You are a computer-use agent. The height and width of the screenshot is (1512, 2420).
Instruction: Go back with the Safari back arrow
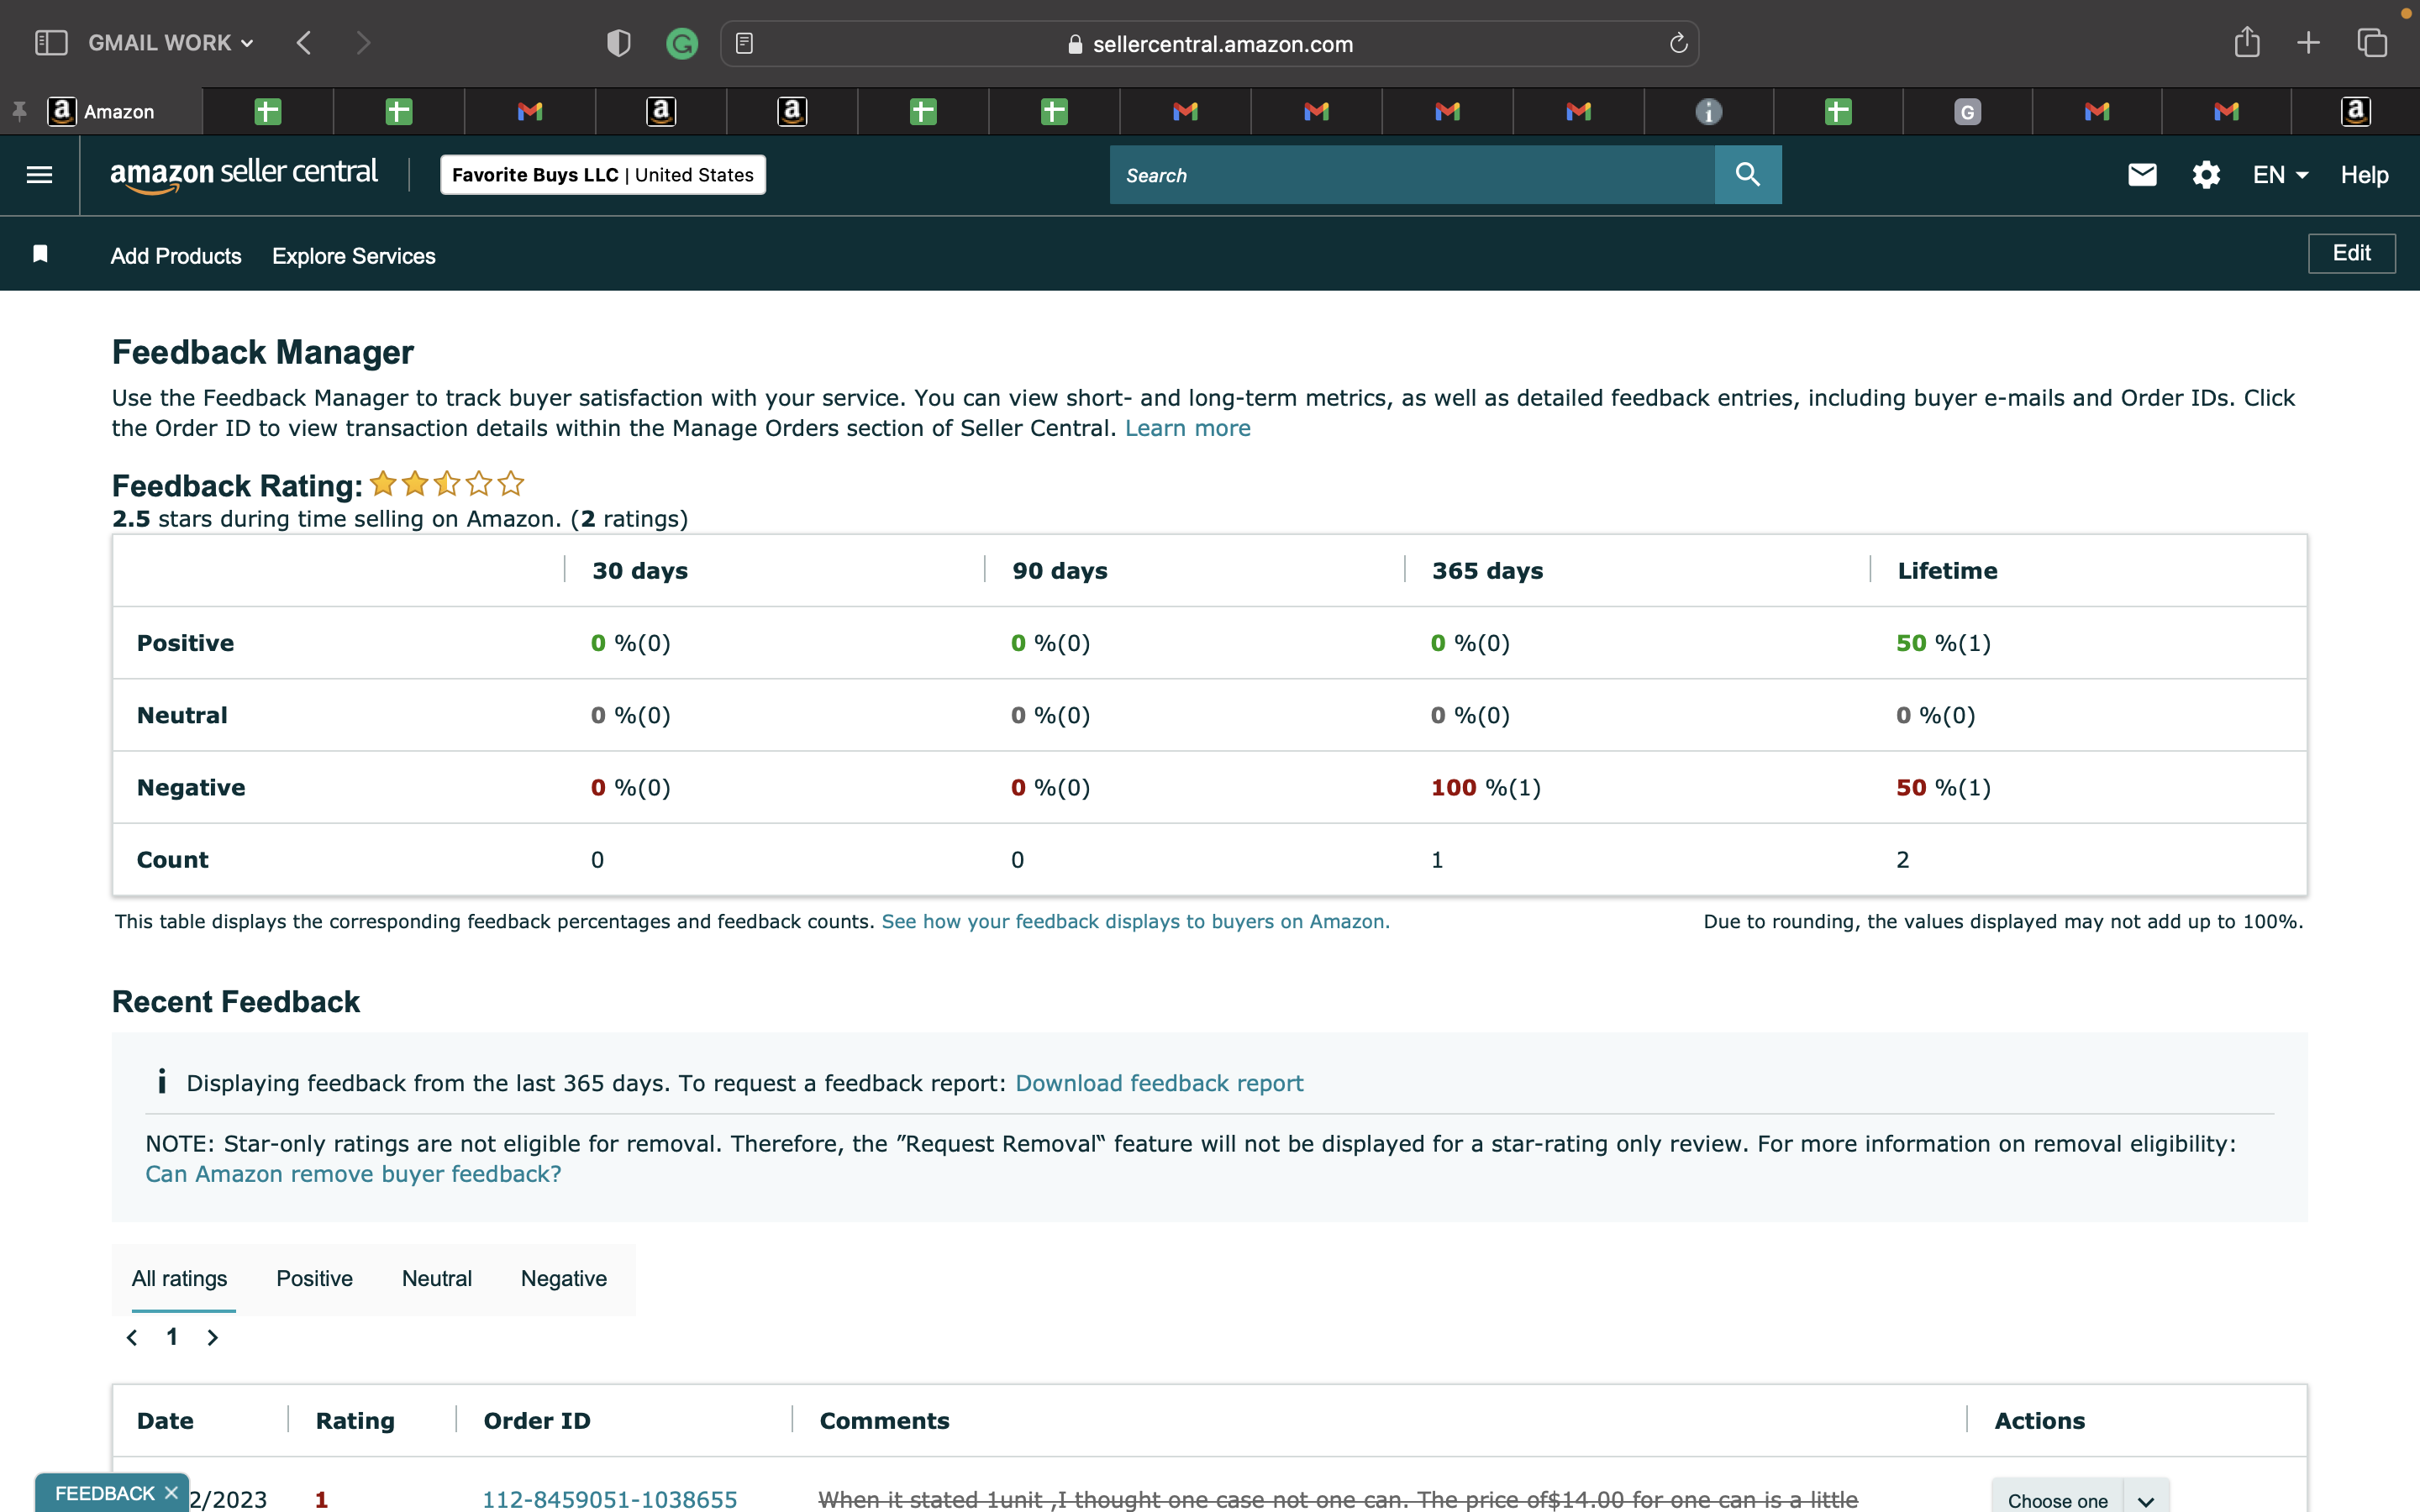click(x=304, y=43)
